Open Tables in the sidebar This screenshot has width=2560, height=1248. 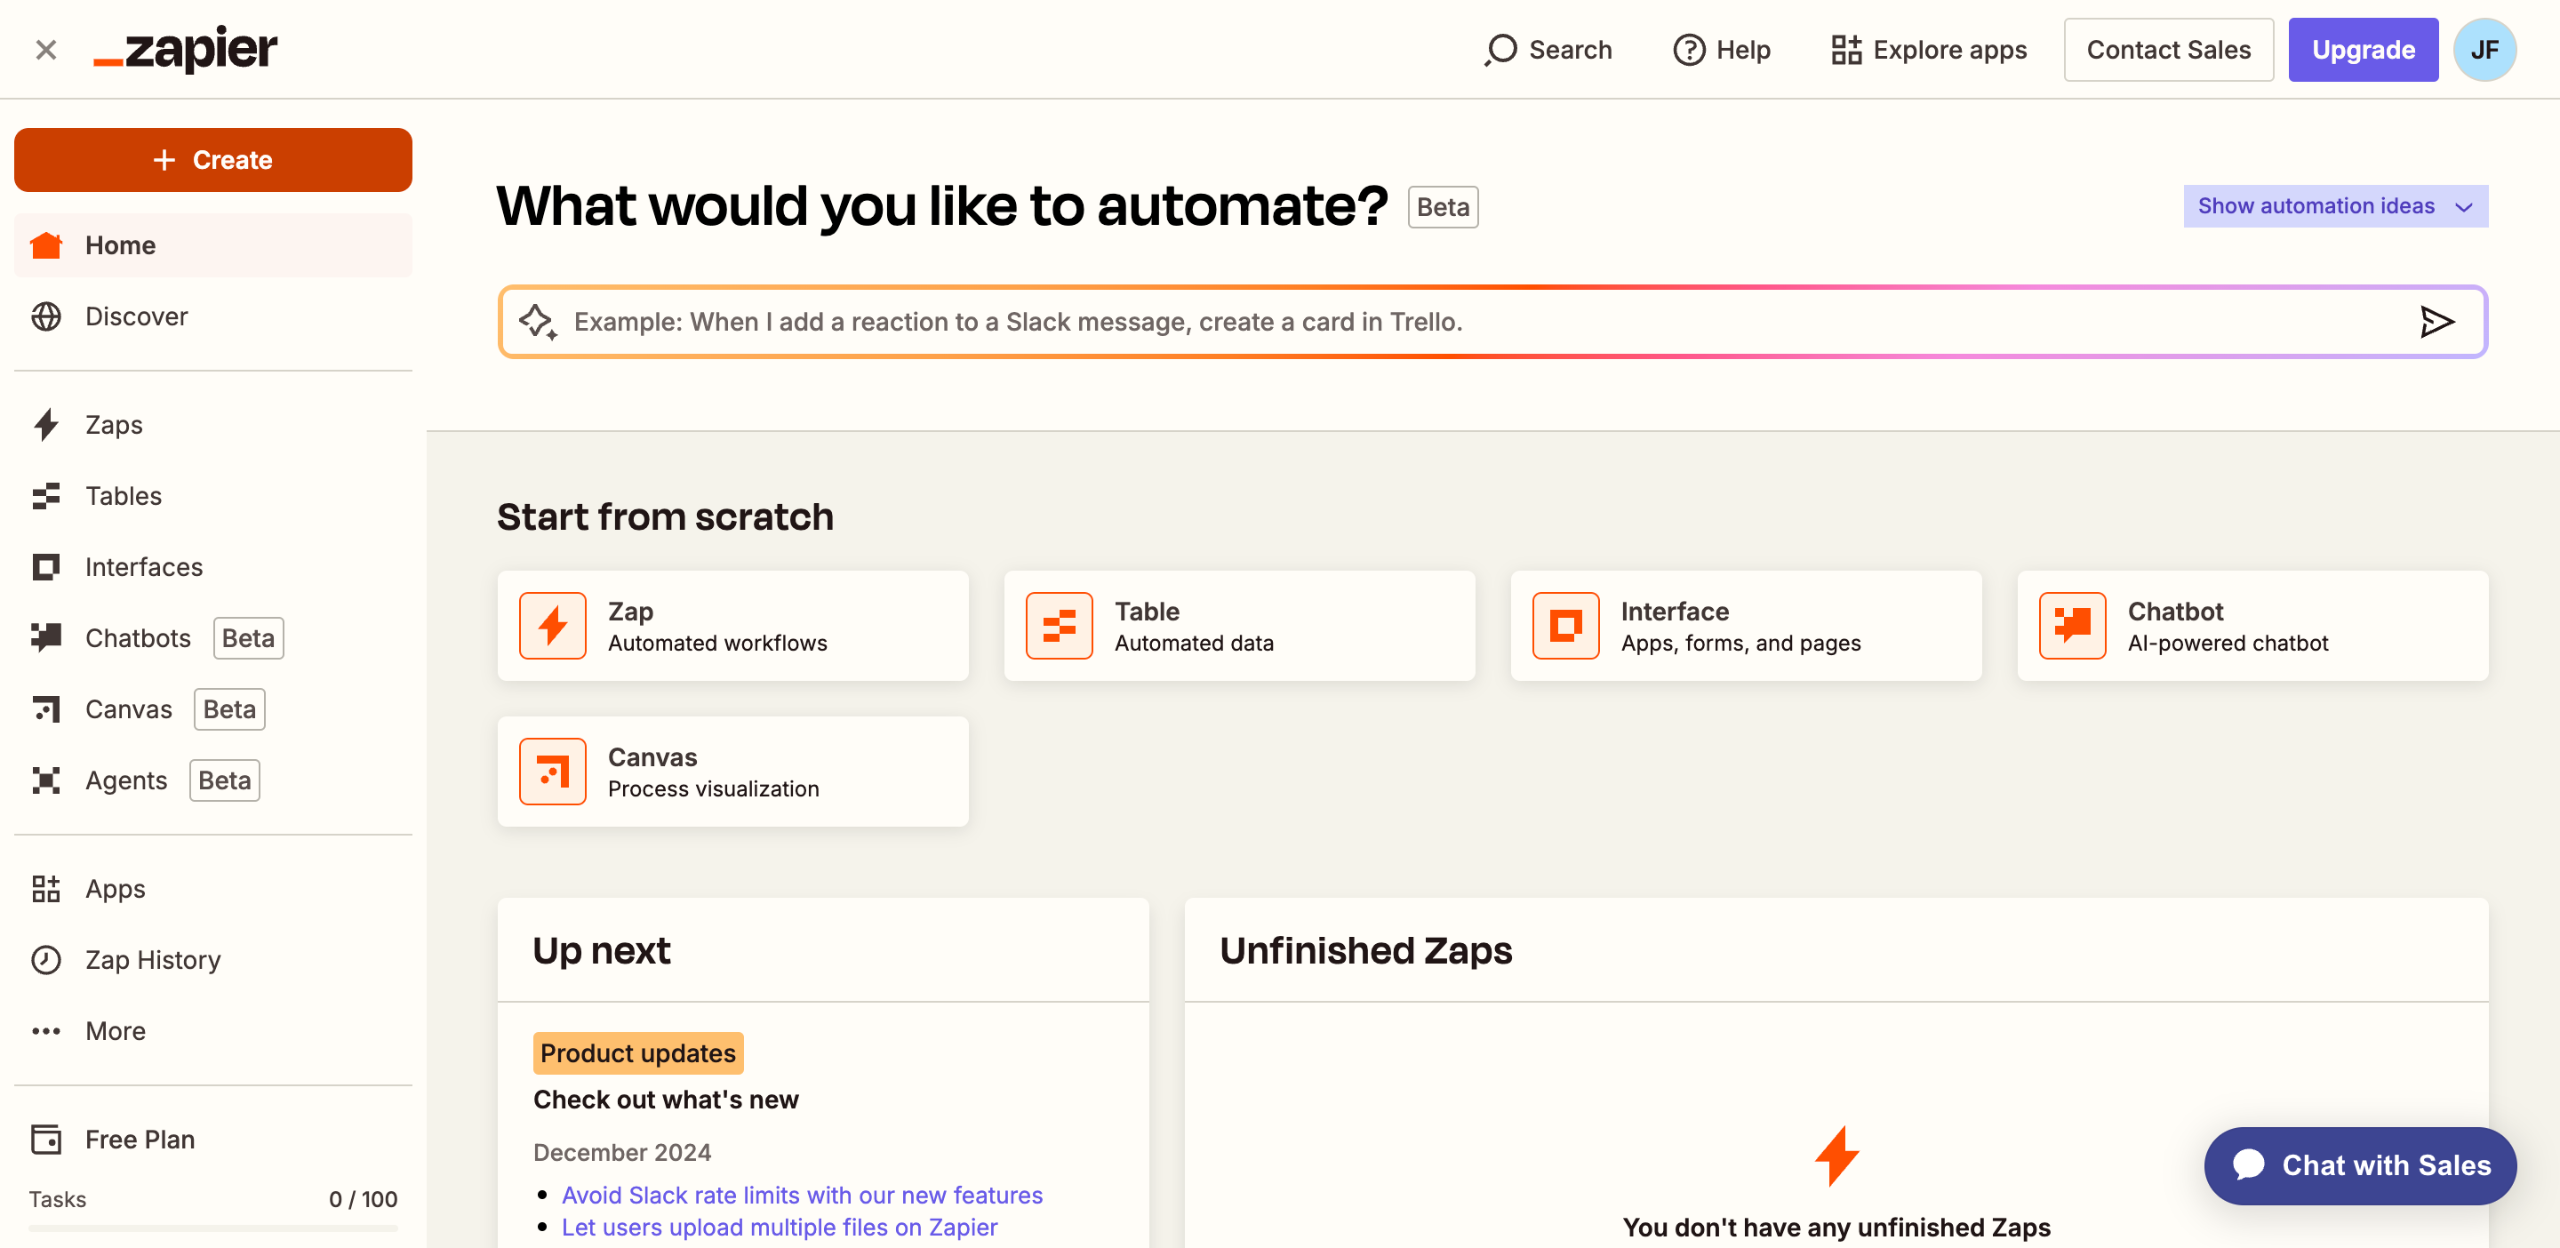coord(123,496)
